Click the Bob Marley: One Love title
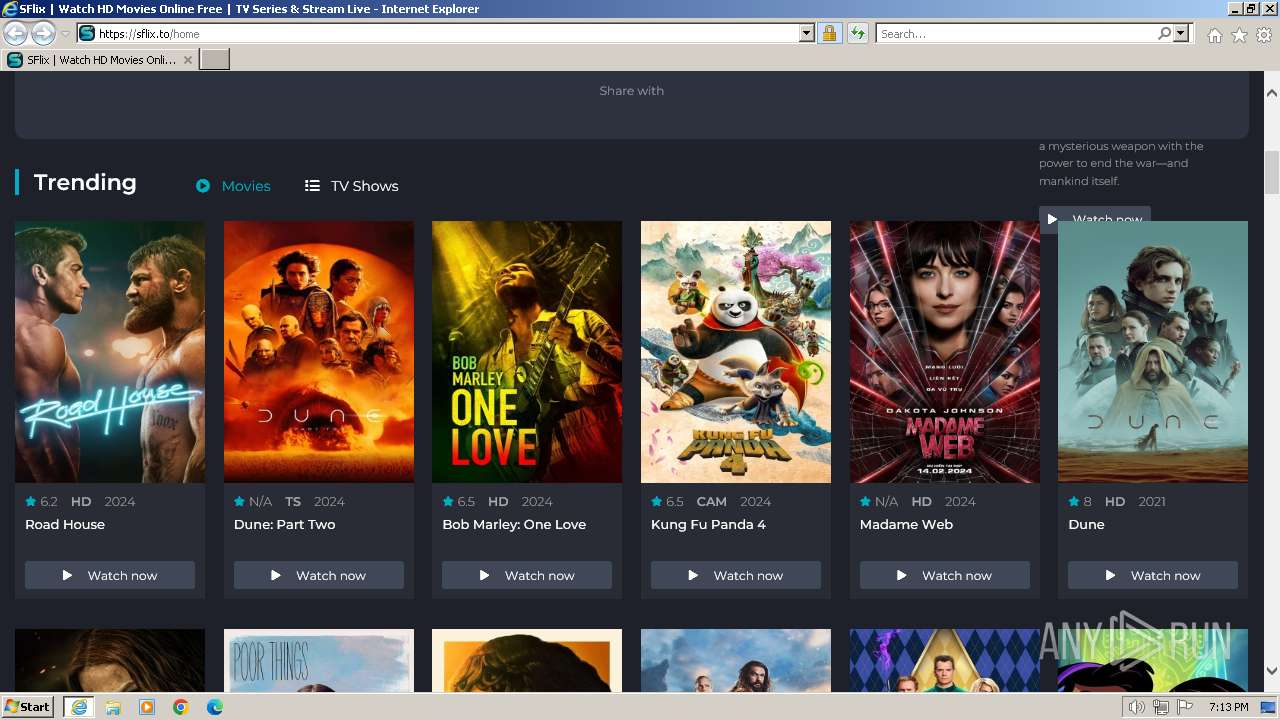1280x720 pixels. (x=514, y=524)
